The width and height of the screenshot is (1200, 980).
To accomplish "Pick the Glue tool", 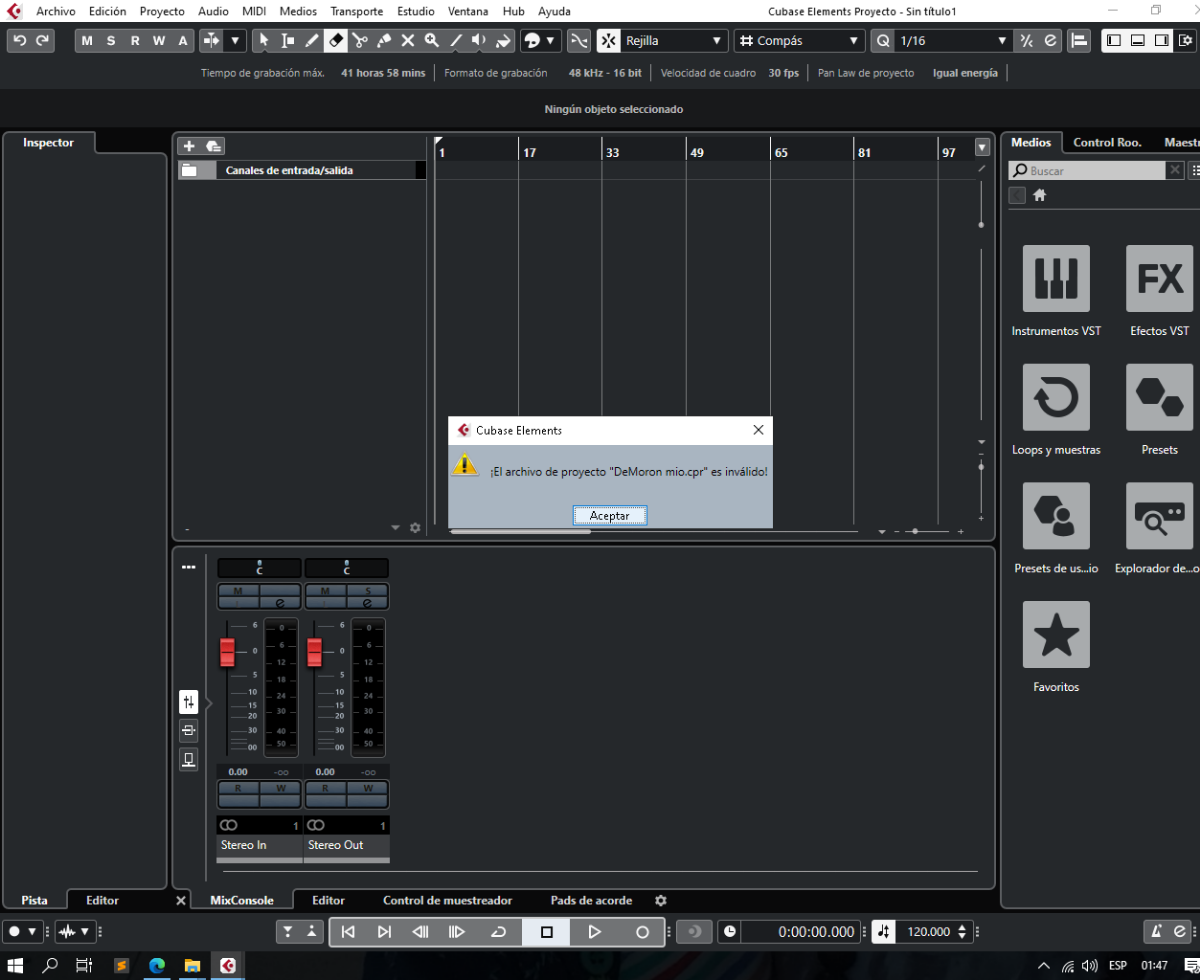I will 384,41.
